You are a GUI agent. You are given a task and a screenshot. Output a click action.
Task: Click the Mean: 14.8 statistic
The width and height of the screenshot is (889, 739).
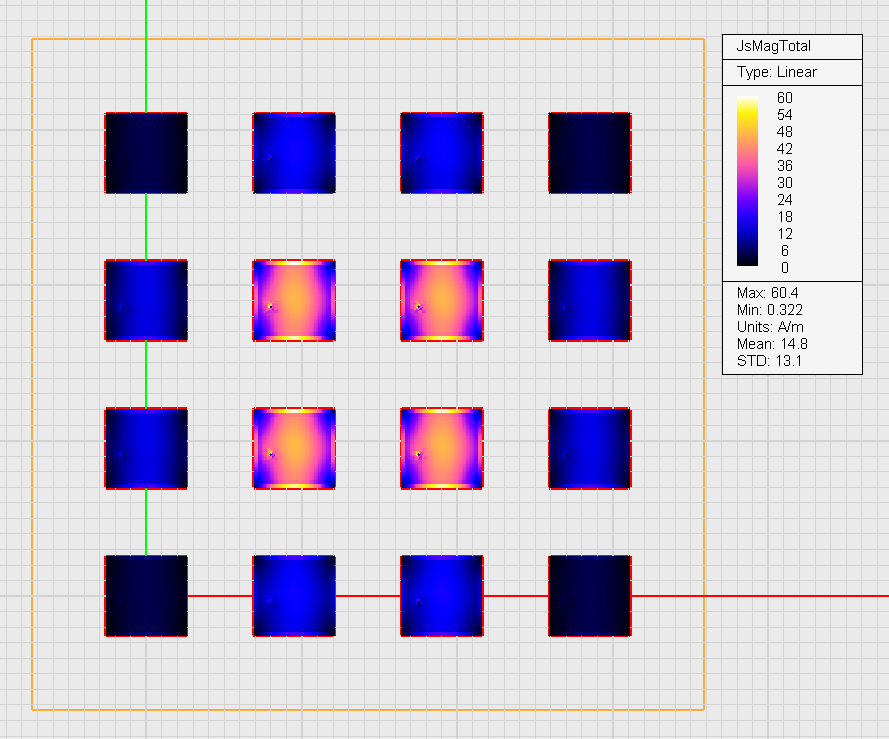click(768, 343)
